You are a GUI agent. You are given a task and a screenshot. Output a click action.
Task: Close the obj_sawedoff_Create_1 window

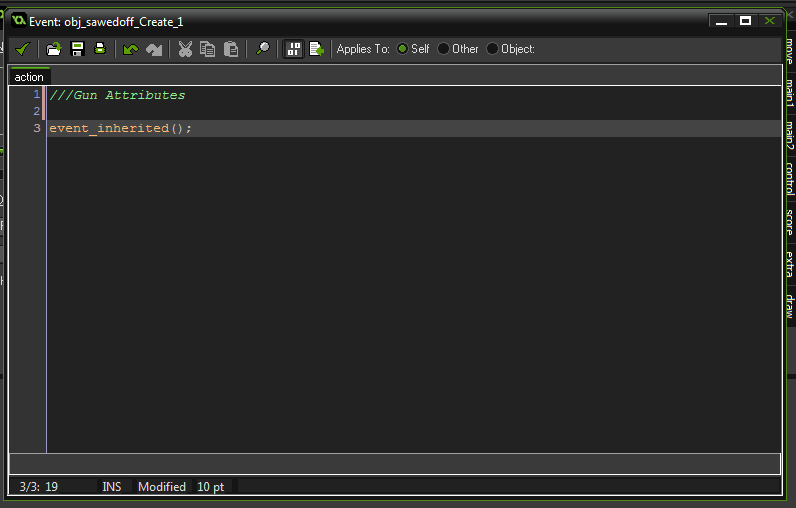770,21
